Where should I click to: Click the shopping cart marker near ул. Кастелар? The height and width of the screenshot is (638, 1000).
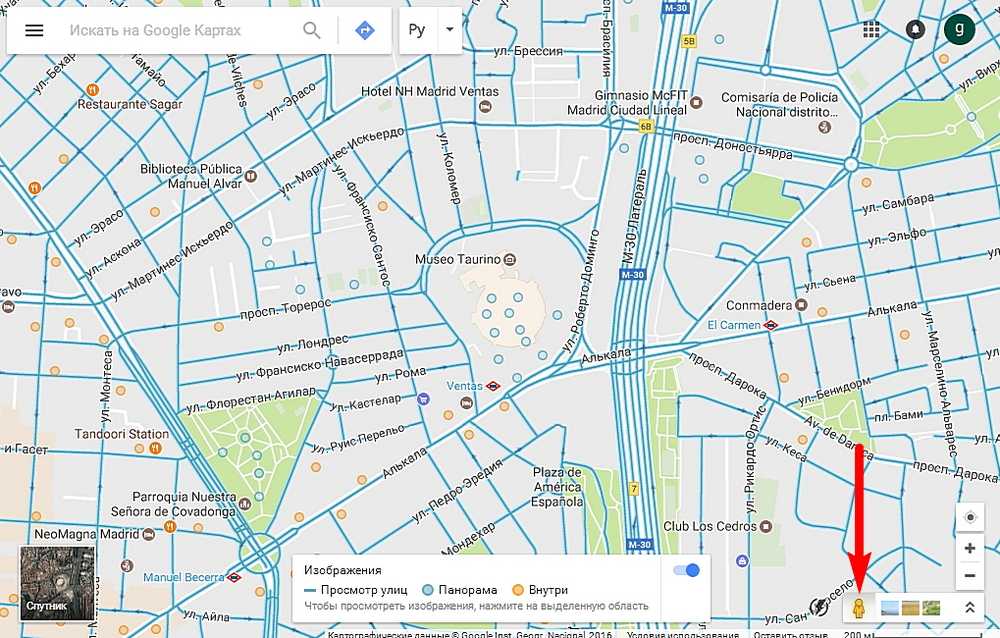click(422, 400)
